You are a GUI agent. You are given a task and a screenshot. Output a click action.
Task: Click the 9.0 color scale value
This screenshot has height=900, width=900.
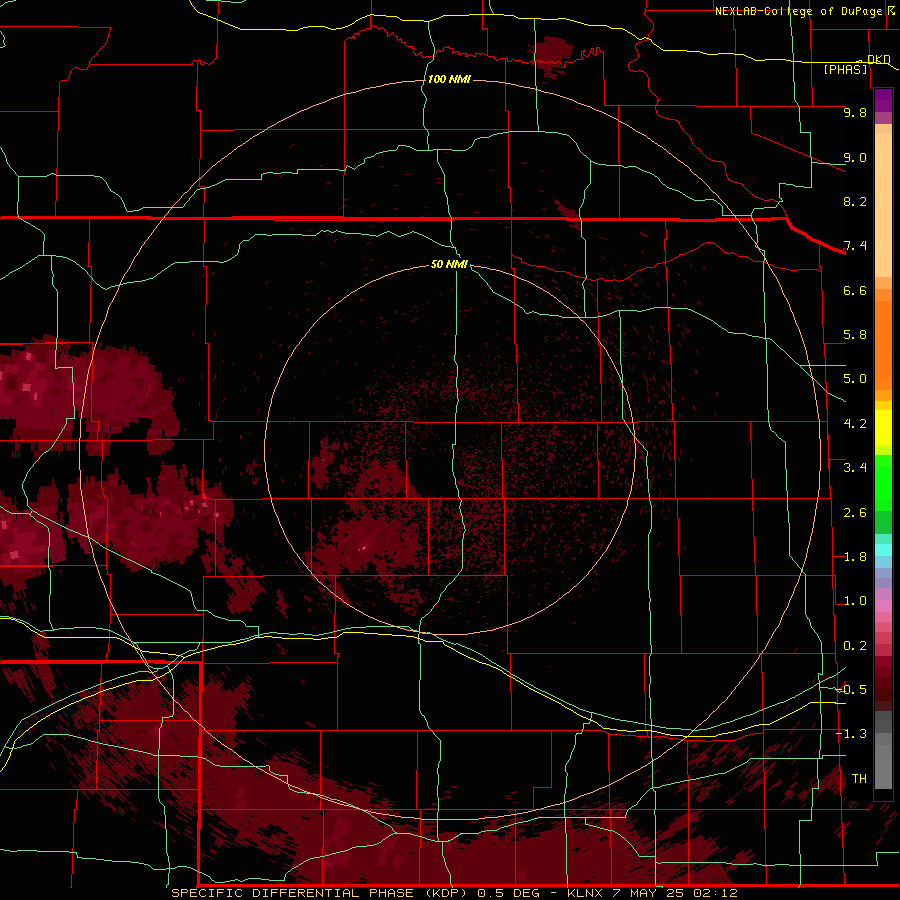(x=855, y=157)
